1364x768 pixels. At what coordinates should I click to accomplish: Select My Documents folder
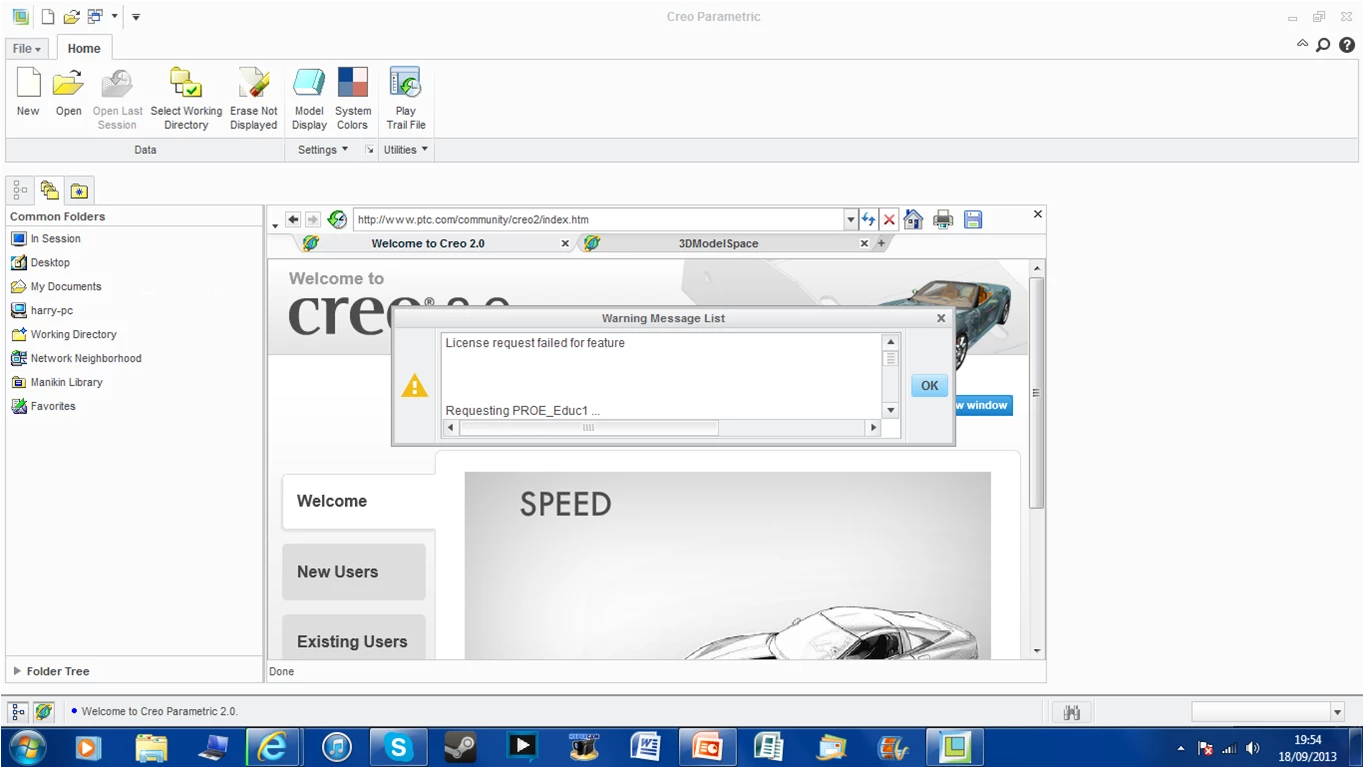click(66, 287)
